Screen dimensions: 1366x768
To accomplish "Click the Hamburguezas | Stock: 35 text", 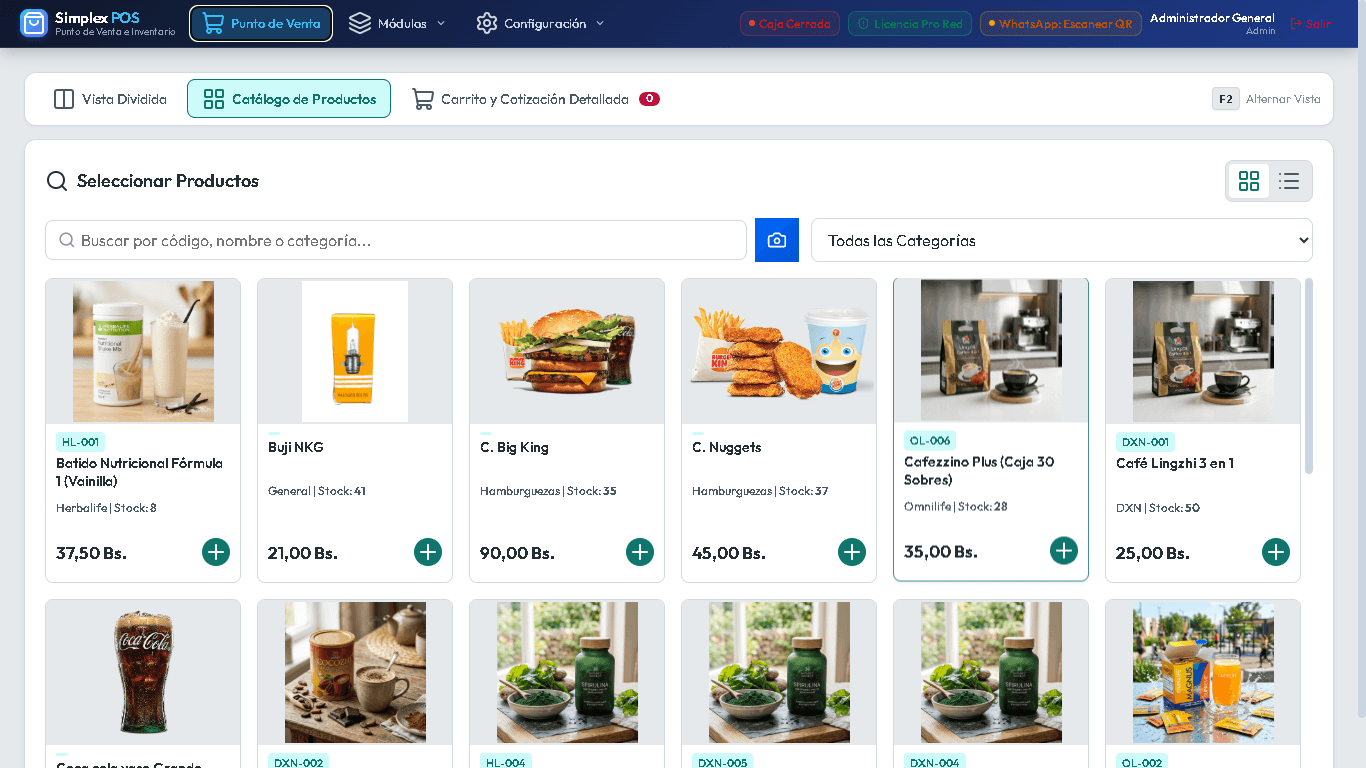I will 548,491.
